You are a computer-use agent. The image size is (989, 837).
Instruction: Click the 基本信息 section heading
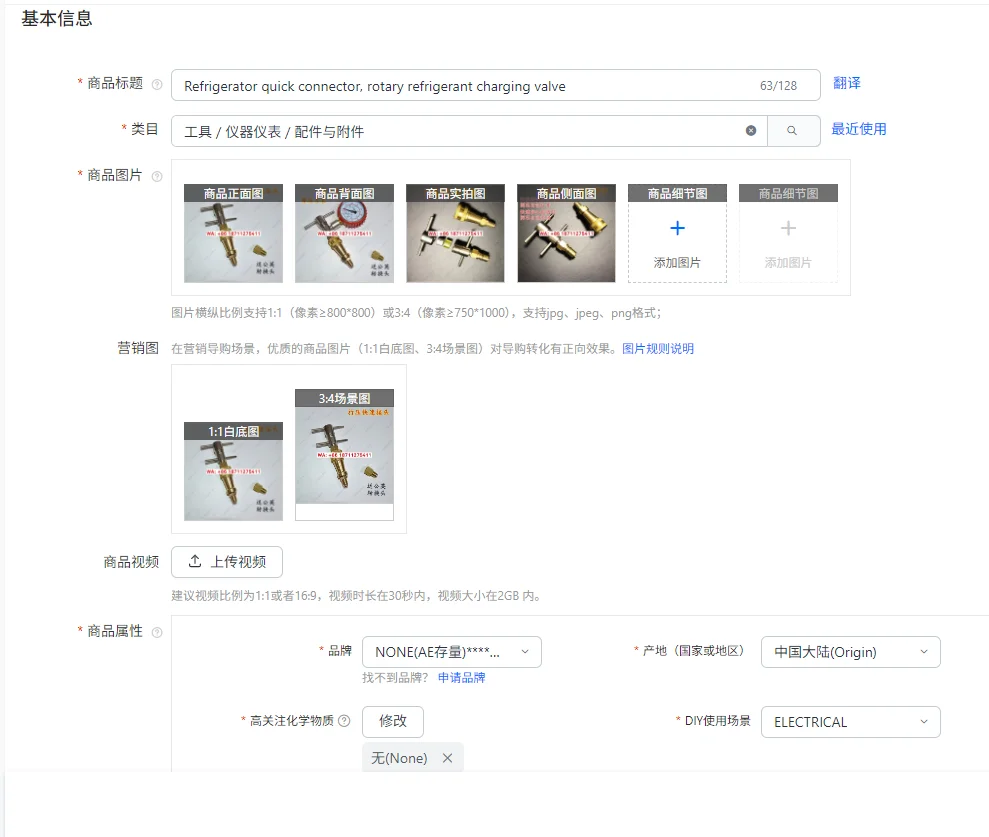[x=57, y=19]
